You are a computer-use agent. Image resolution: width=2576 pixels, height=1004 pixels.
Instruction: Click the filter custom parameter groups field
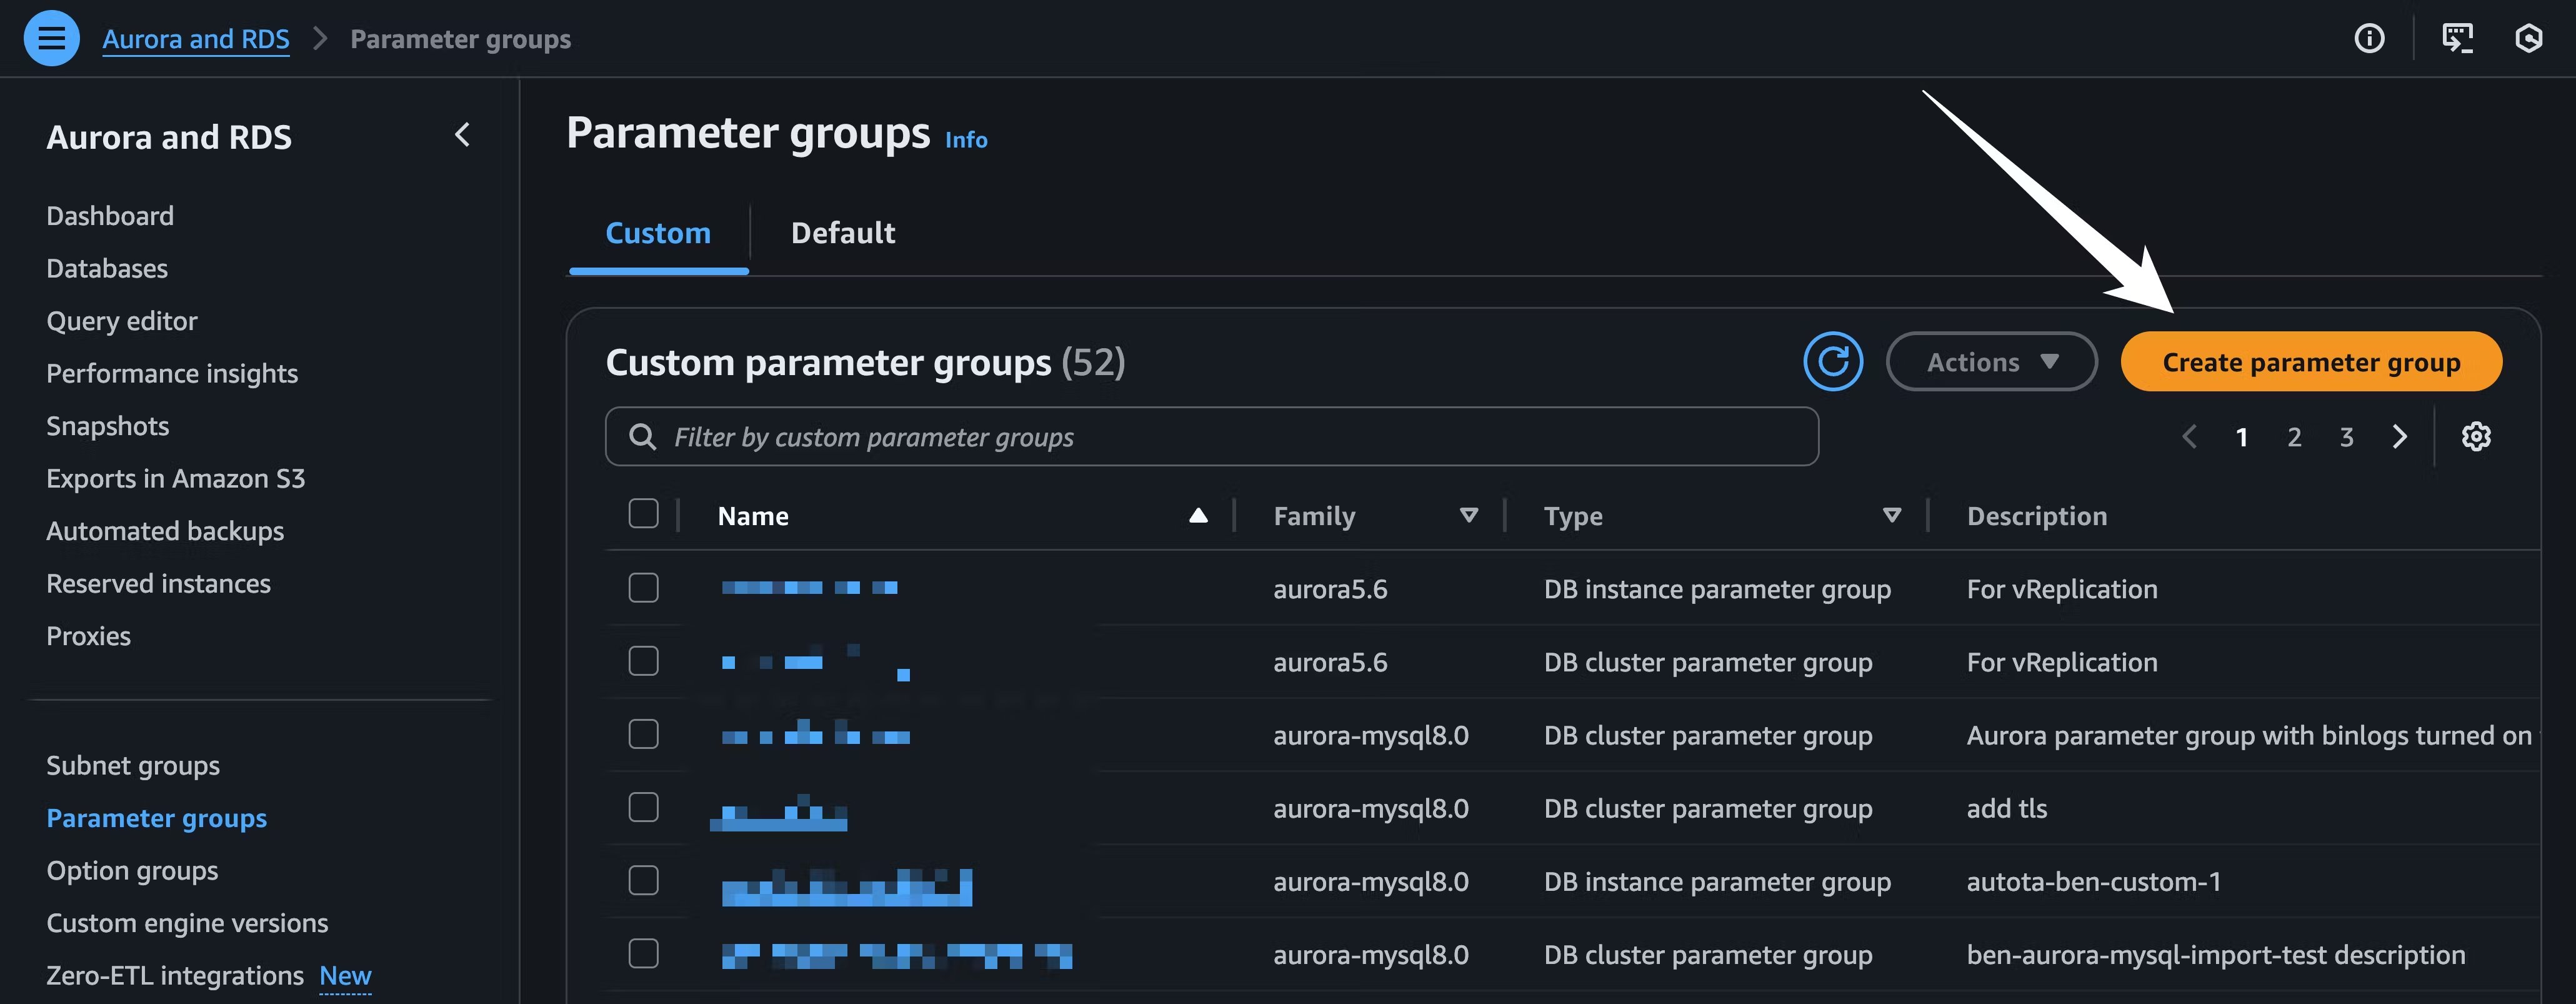click(x=1211, y=436)
